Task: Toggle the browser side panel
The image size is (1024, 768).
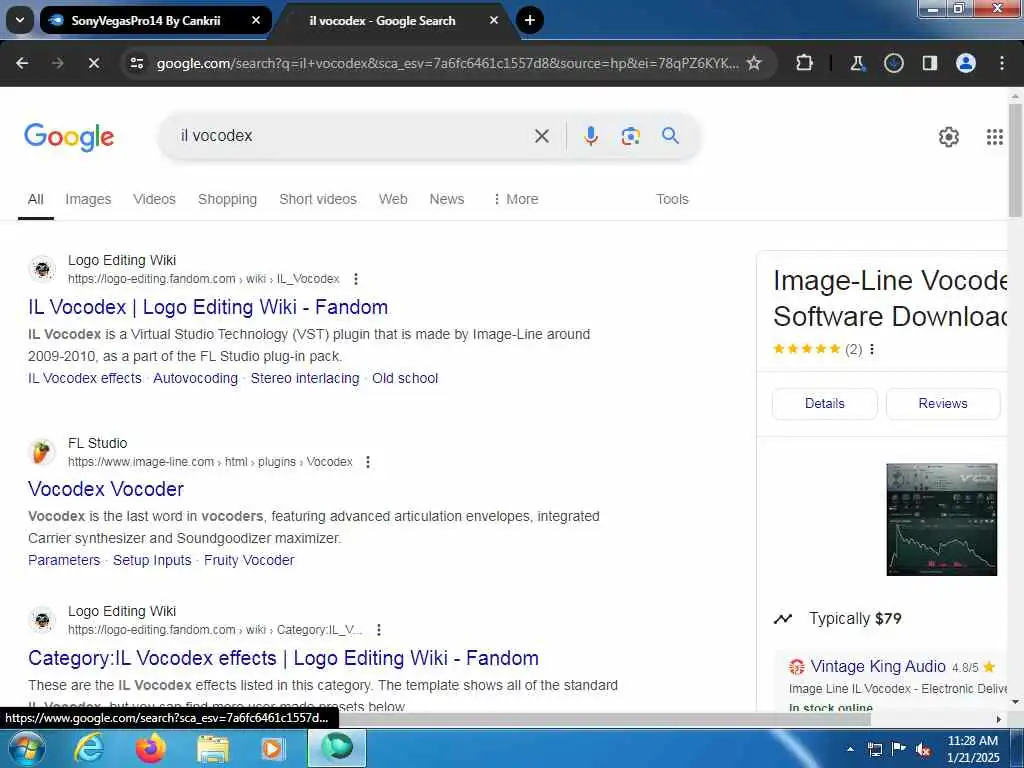Action: tap(929, 63)
